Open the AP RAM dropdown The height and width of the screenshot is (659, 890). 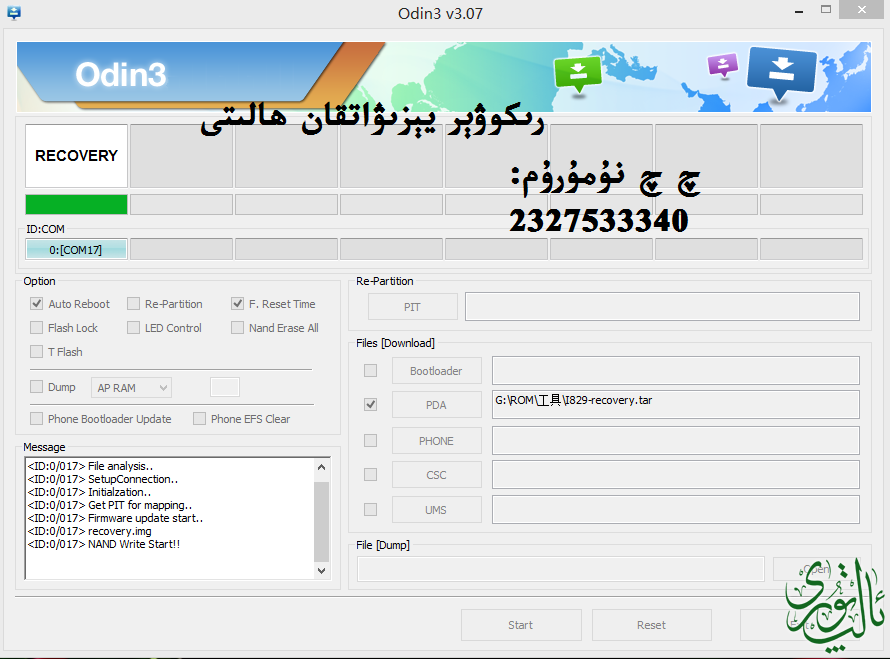(131, 388)
